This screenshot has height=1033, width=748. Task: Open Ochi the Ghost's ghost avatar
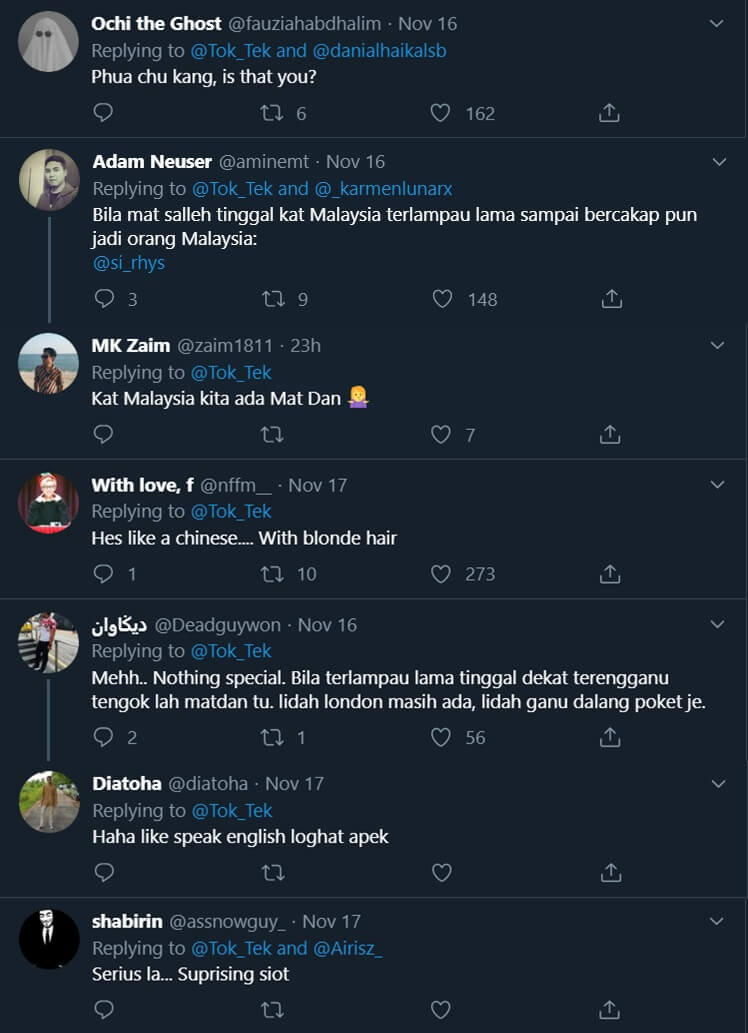coord(49,41)
